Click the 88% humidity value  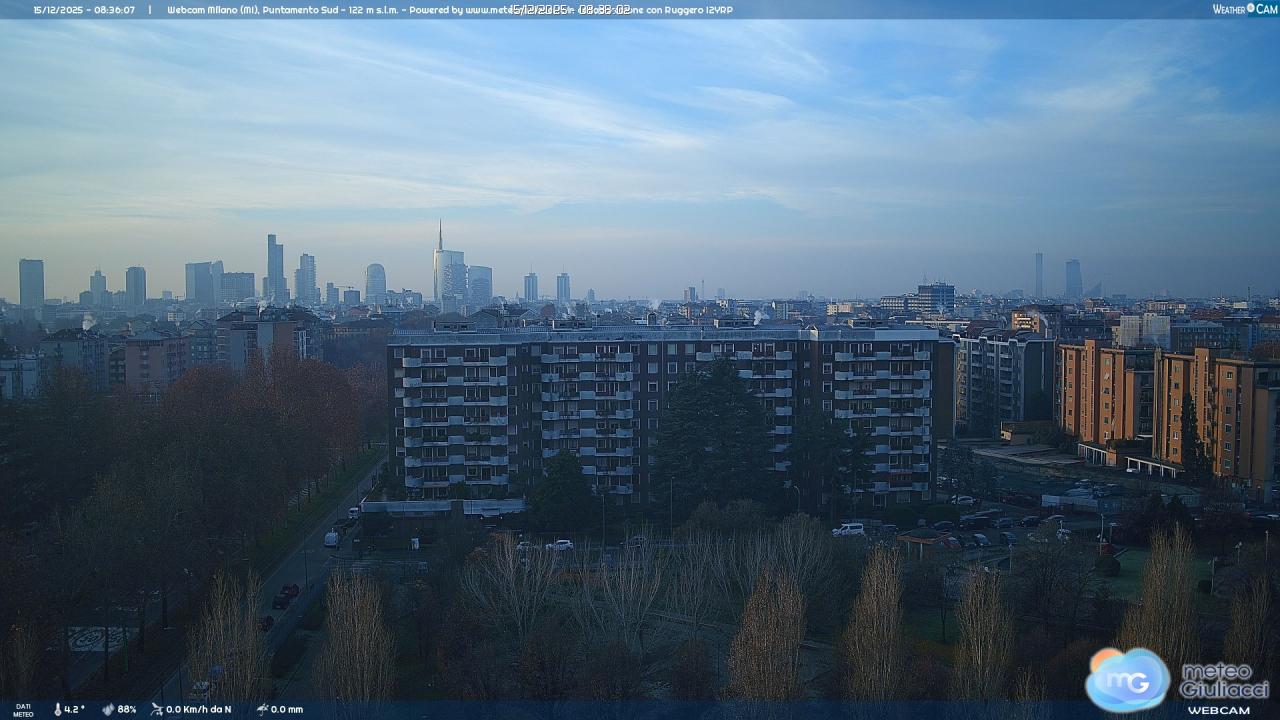tap(127, 709)
